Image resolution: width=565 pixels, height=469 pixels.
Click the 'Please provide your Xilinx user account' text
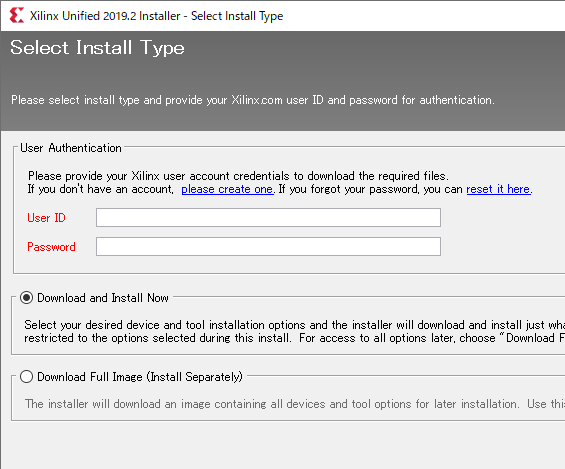pos(238,176)
